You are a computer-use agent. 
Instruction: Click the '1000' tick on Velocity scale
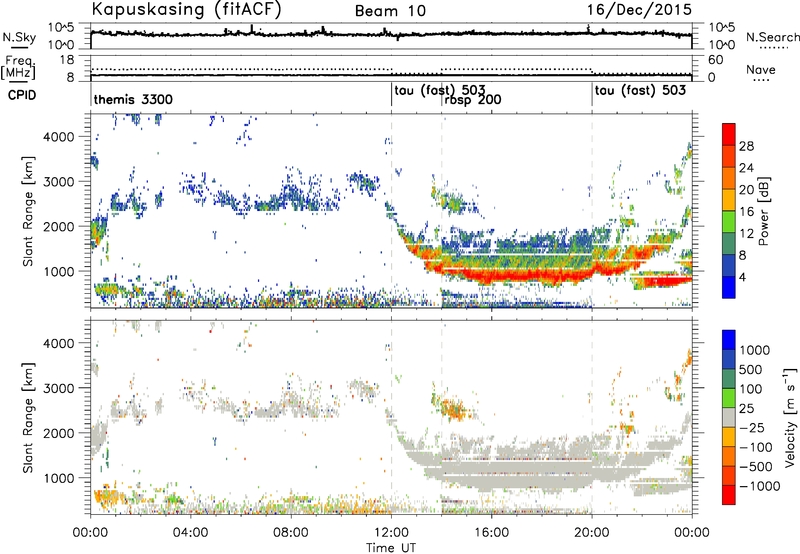(755, 350)
